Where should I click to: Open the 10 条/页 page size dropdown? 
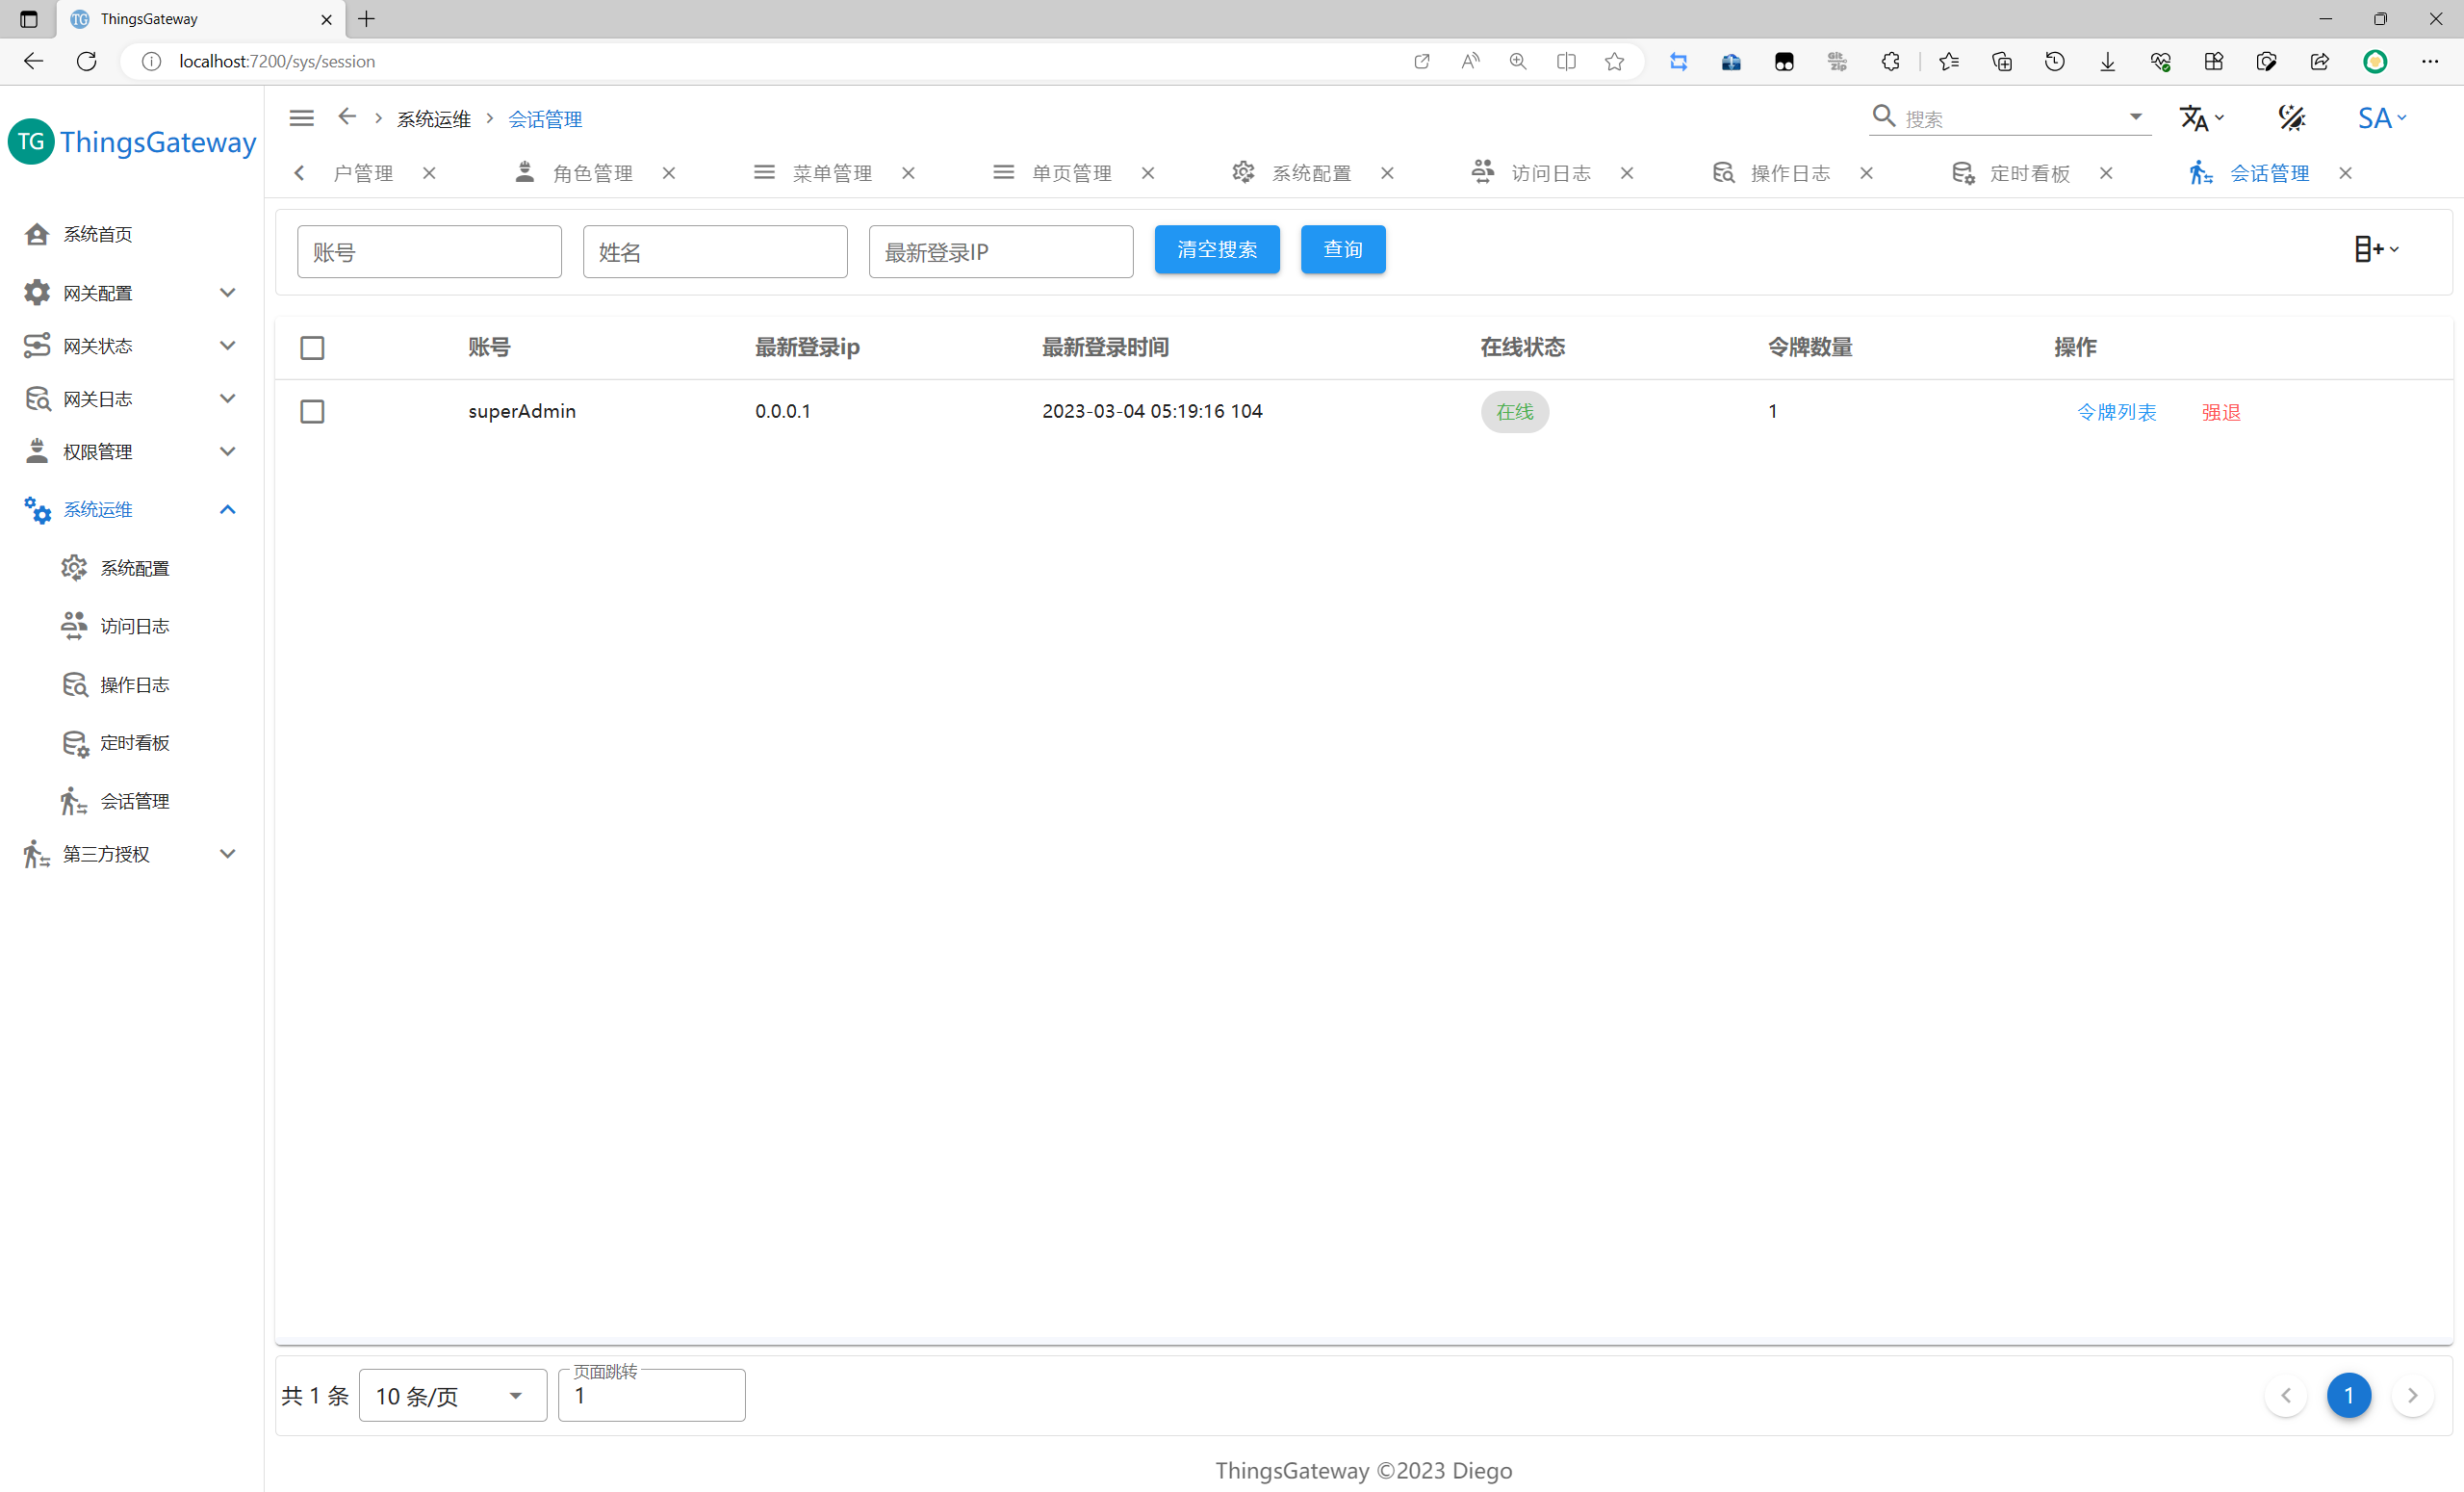coord(452,1396)
